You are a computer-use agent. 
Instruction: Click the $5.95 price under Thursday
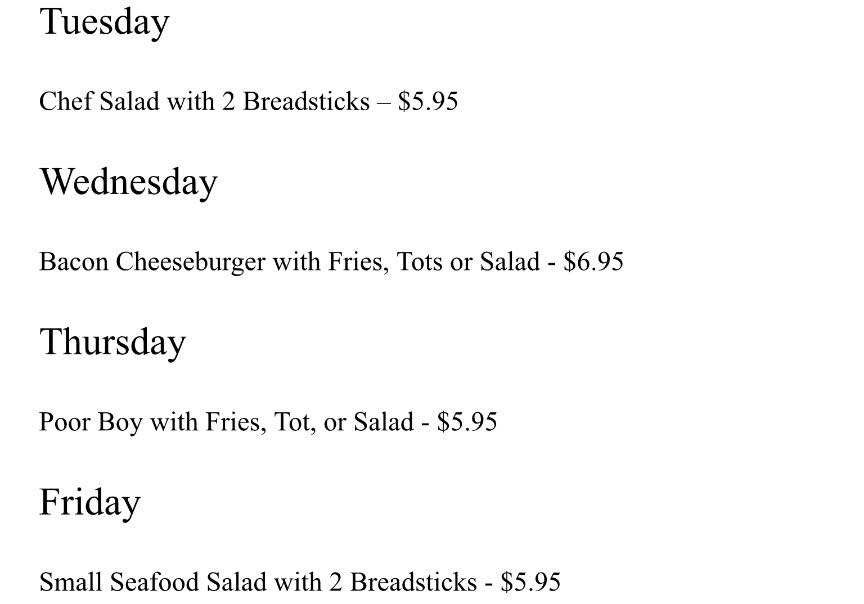(467, 422)
